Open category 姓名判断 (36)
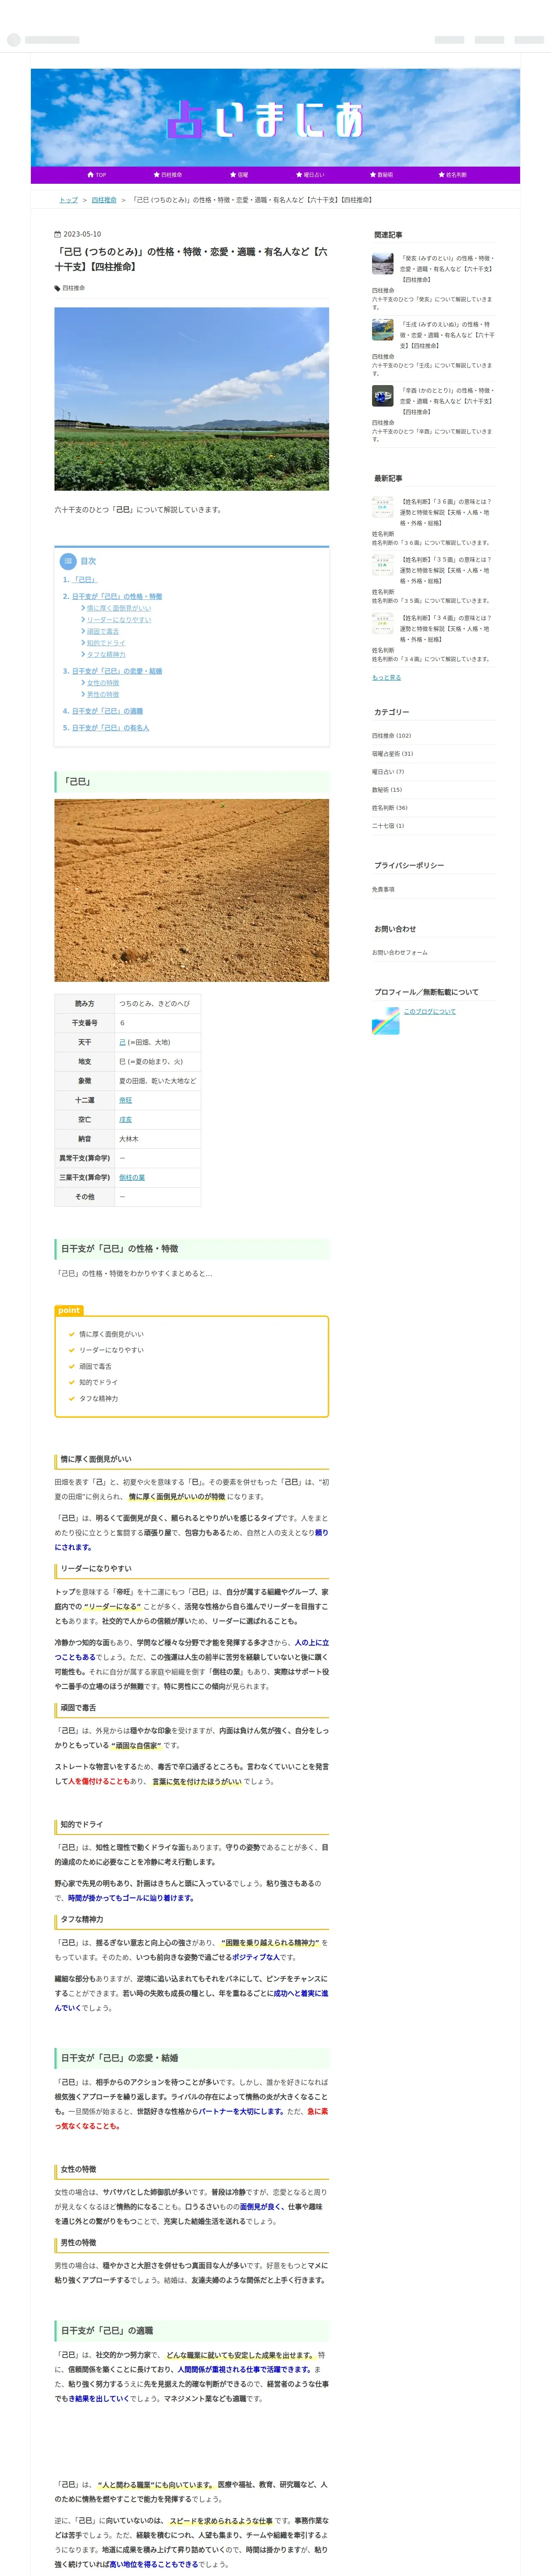This screenshot has width=551, height=2576. pos(390,808)
